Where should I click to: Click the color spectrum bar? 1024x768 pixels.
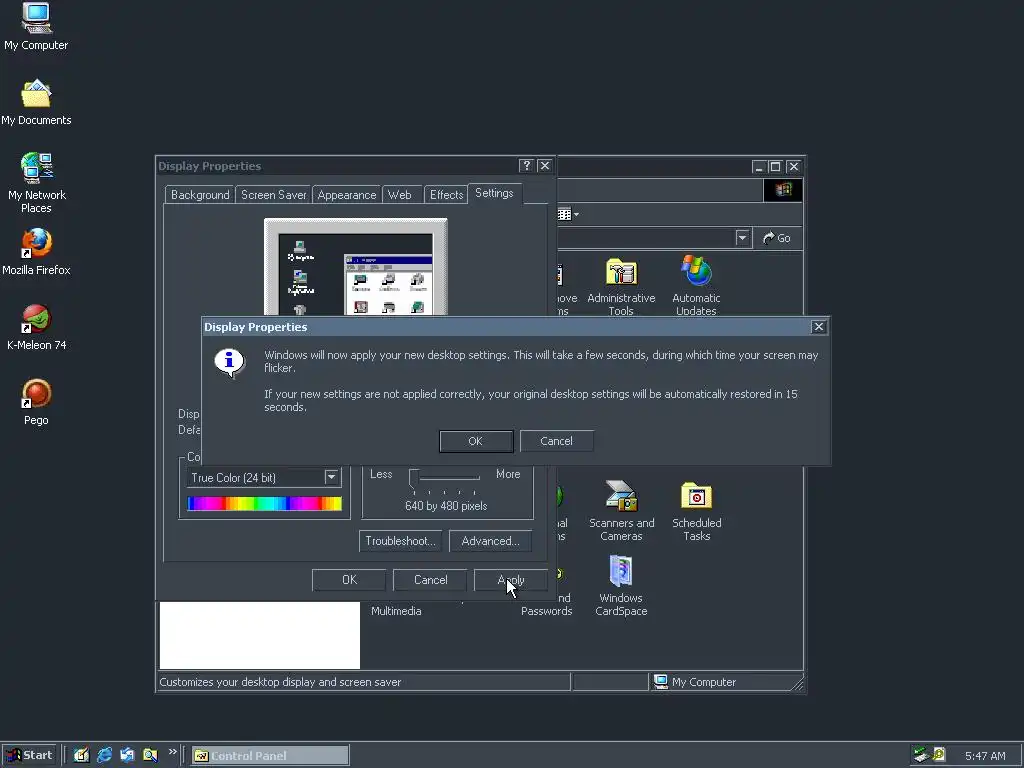(264, 504)
